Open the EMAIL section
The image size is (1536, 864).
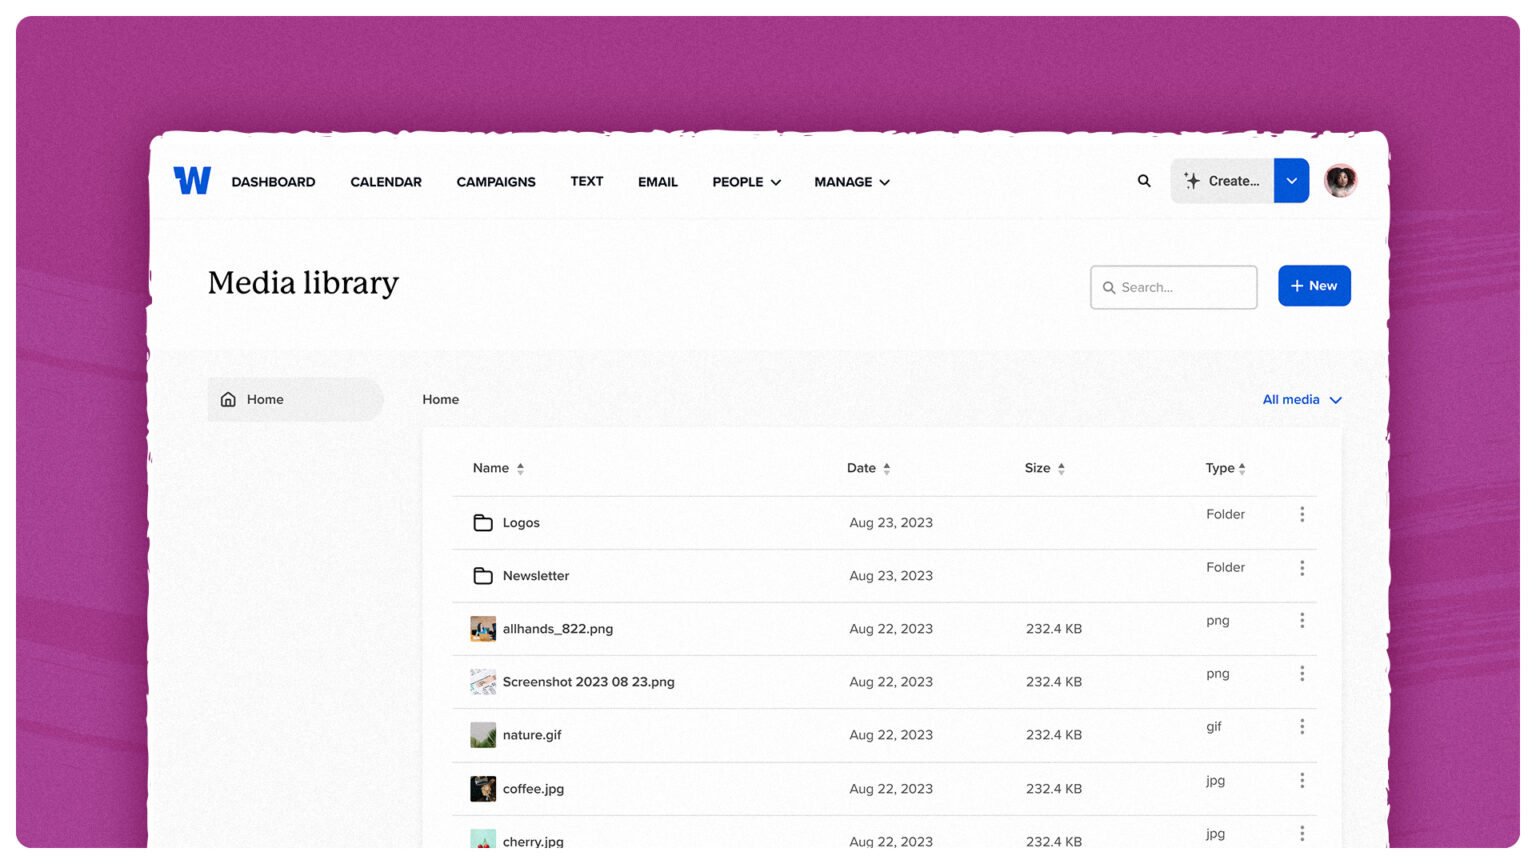658,182
